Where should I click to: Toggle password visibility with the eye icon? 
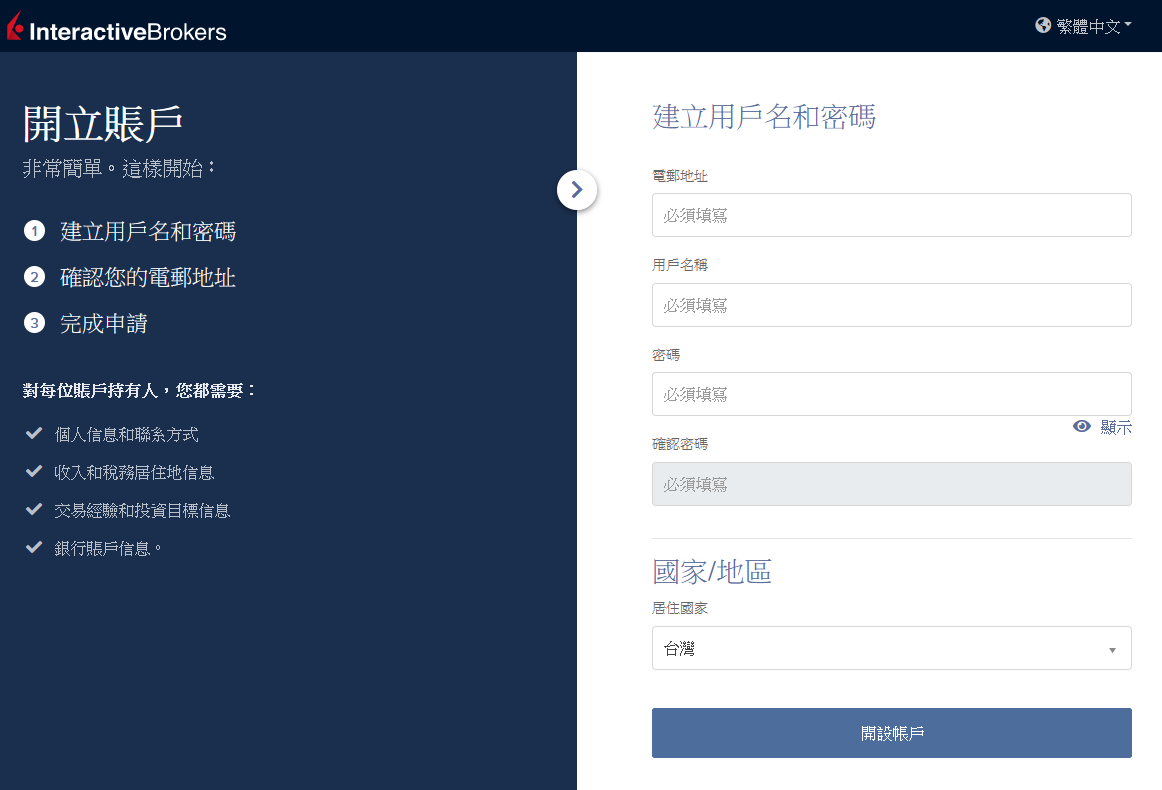(1082, 426)
